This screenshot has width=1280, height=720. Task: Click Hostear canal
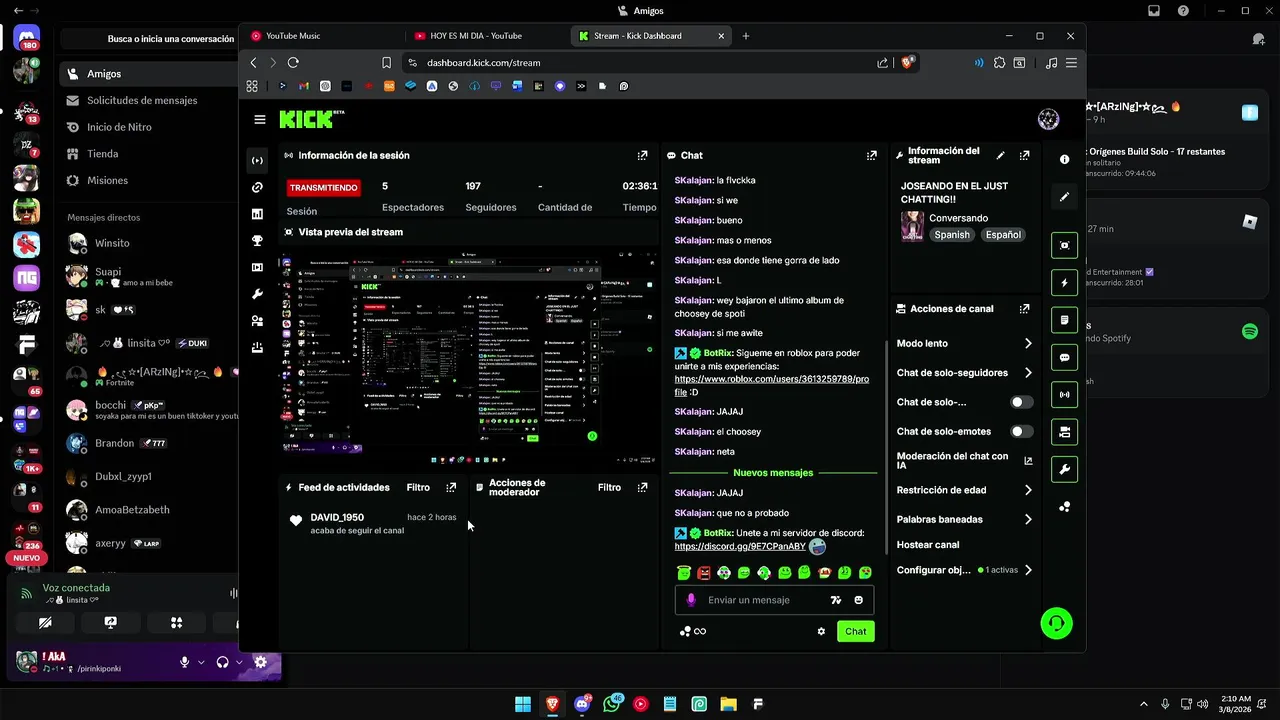click(x=928, y=545)
